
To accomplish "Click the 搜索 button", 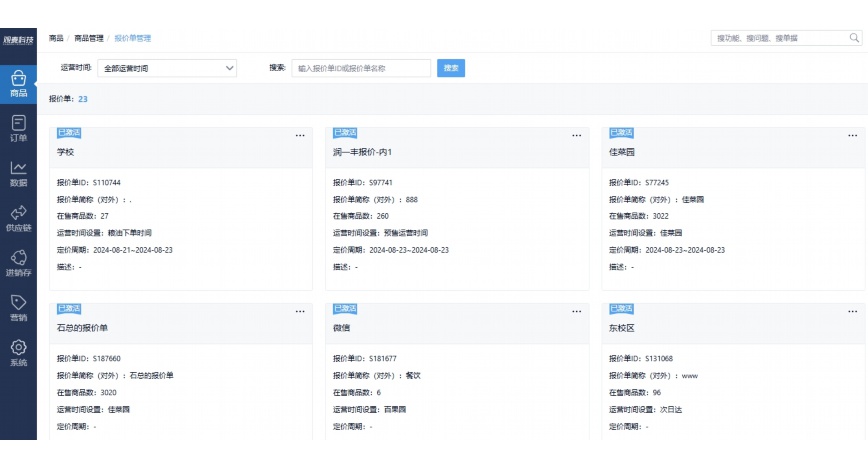I will (x=451, y=68).
